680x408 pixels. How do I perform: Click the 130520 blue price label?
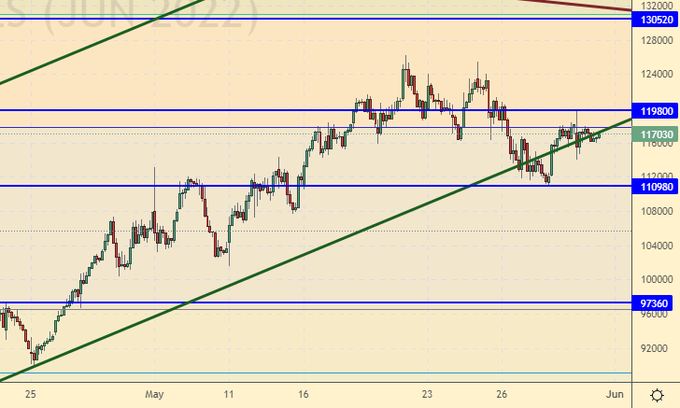click(655, 19)
